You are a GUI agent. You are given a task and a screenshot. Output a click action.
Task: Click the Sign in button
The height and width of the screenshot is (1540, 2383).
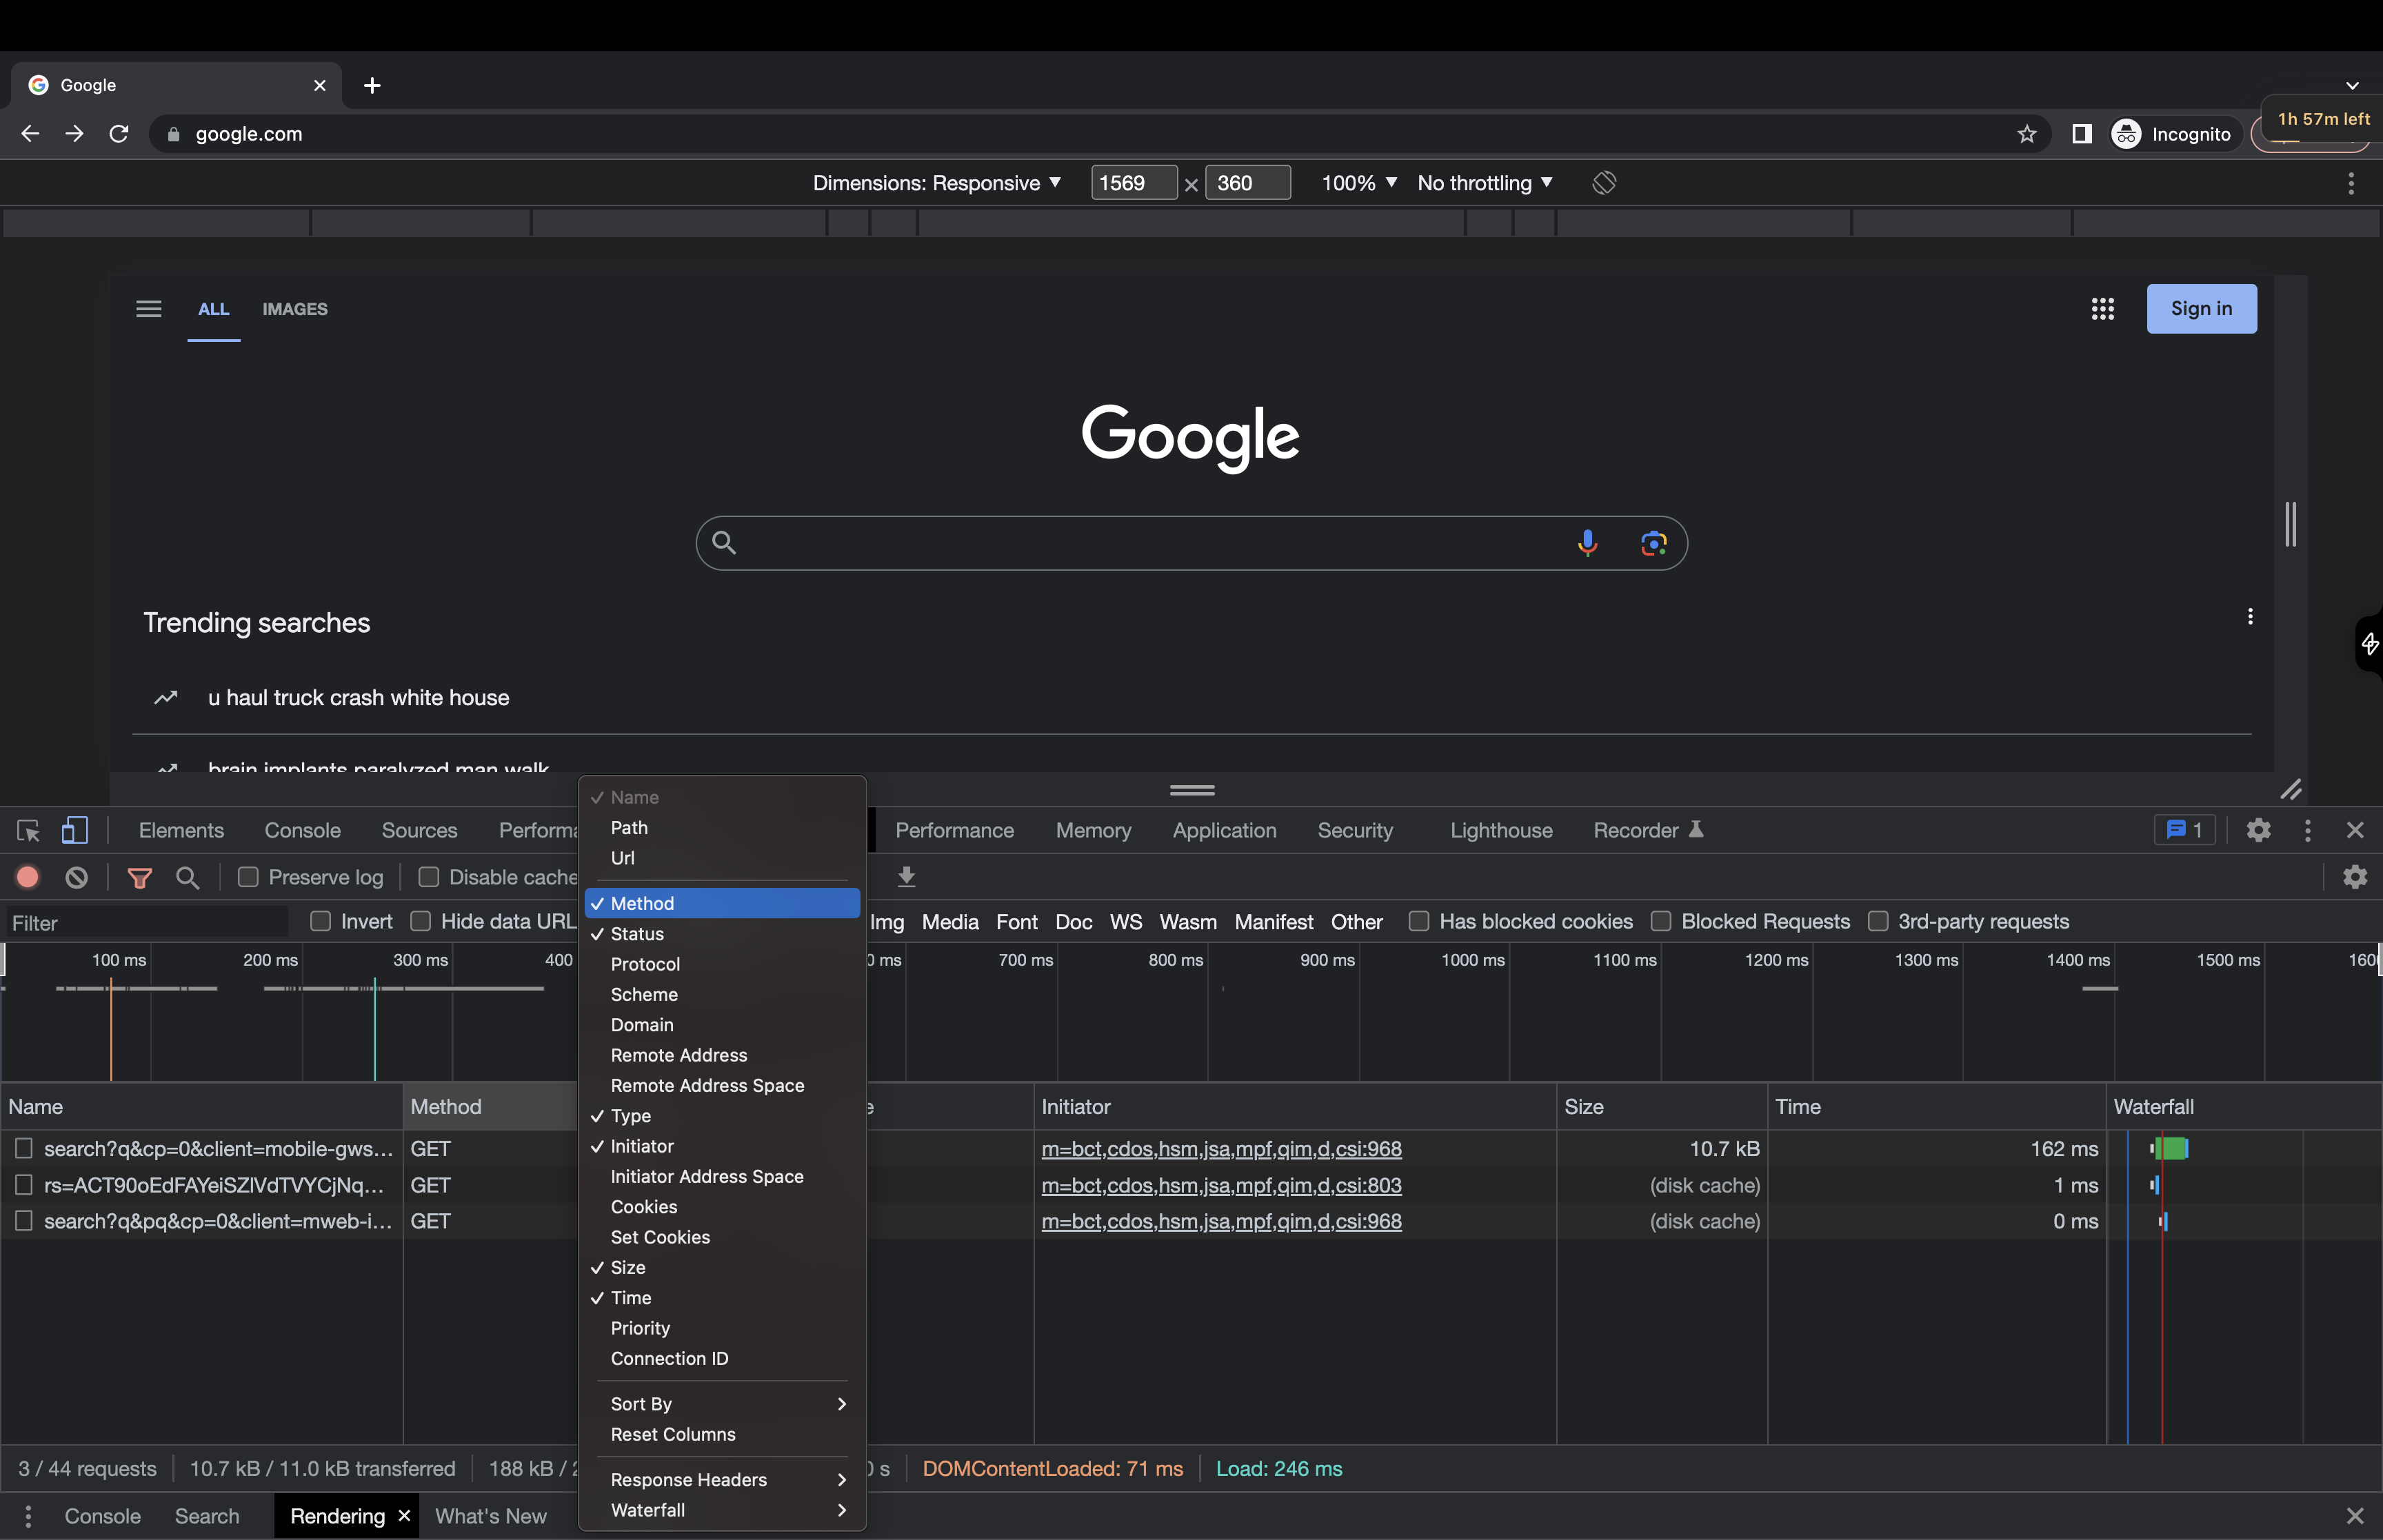[x=2201, y=309]
